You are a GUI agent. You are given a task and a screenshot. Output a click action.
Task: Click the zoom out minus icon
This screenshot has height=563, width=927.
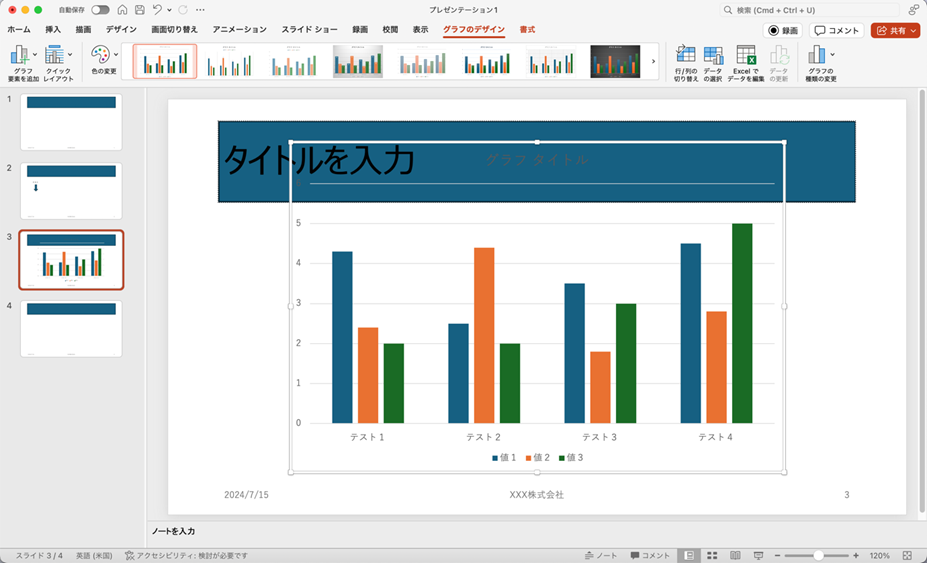pyautogui.click(x=777, y=555)
